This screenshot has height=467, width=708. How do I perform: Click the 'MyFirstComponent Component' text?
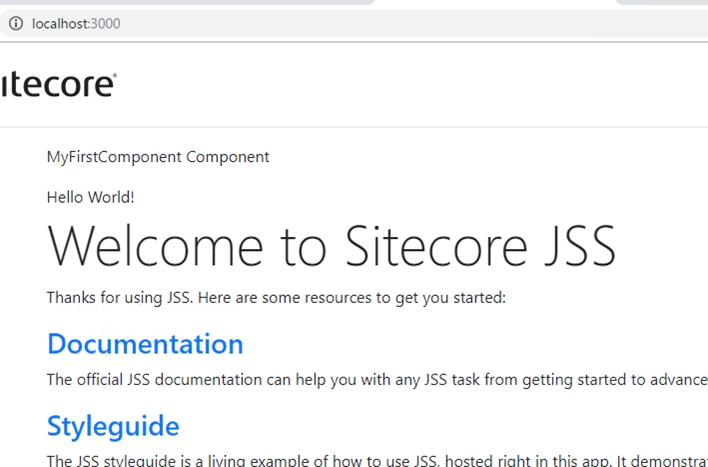point(158,157)
